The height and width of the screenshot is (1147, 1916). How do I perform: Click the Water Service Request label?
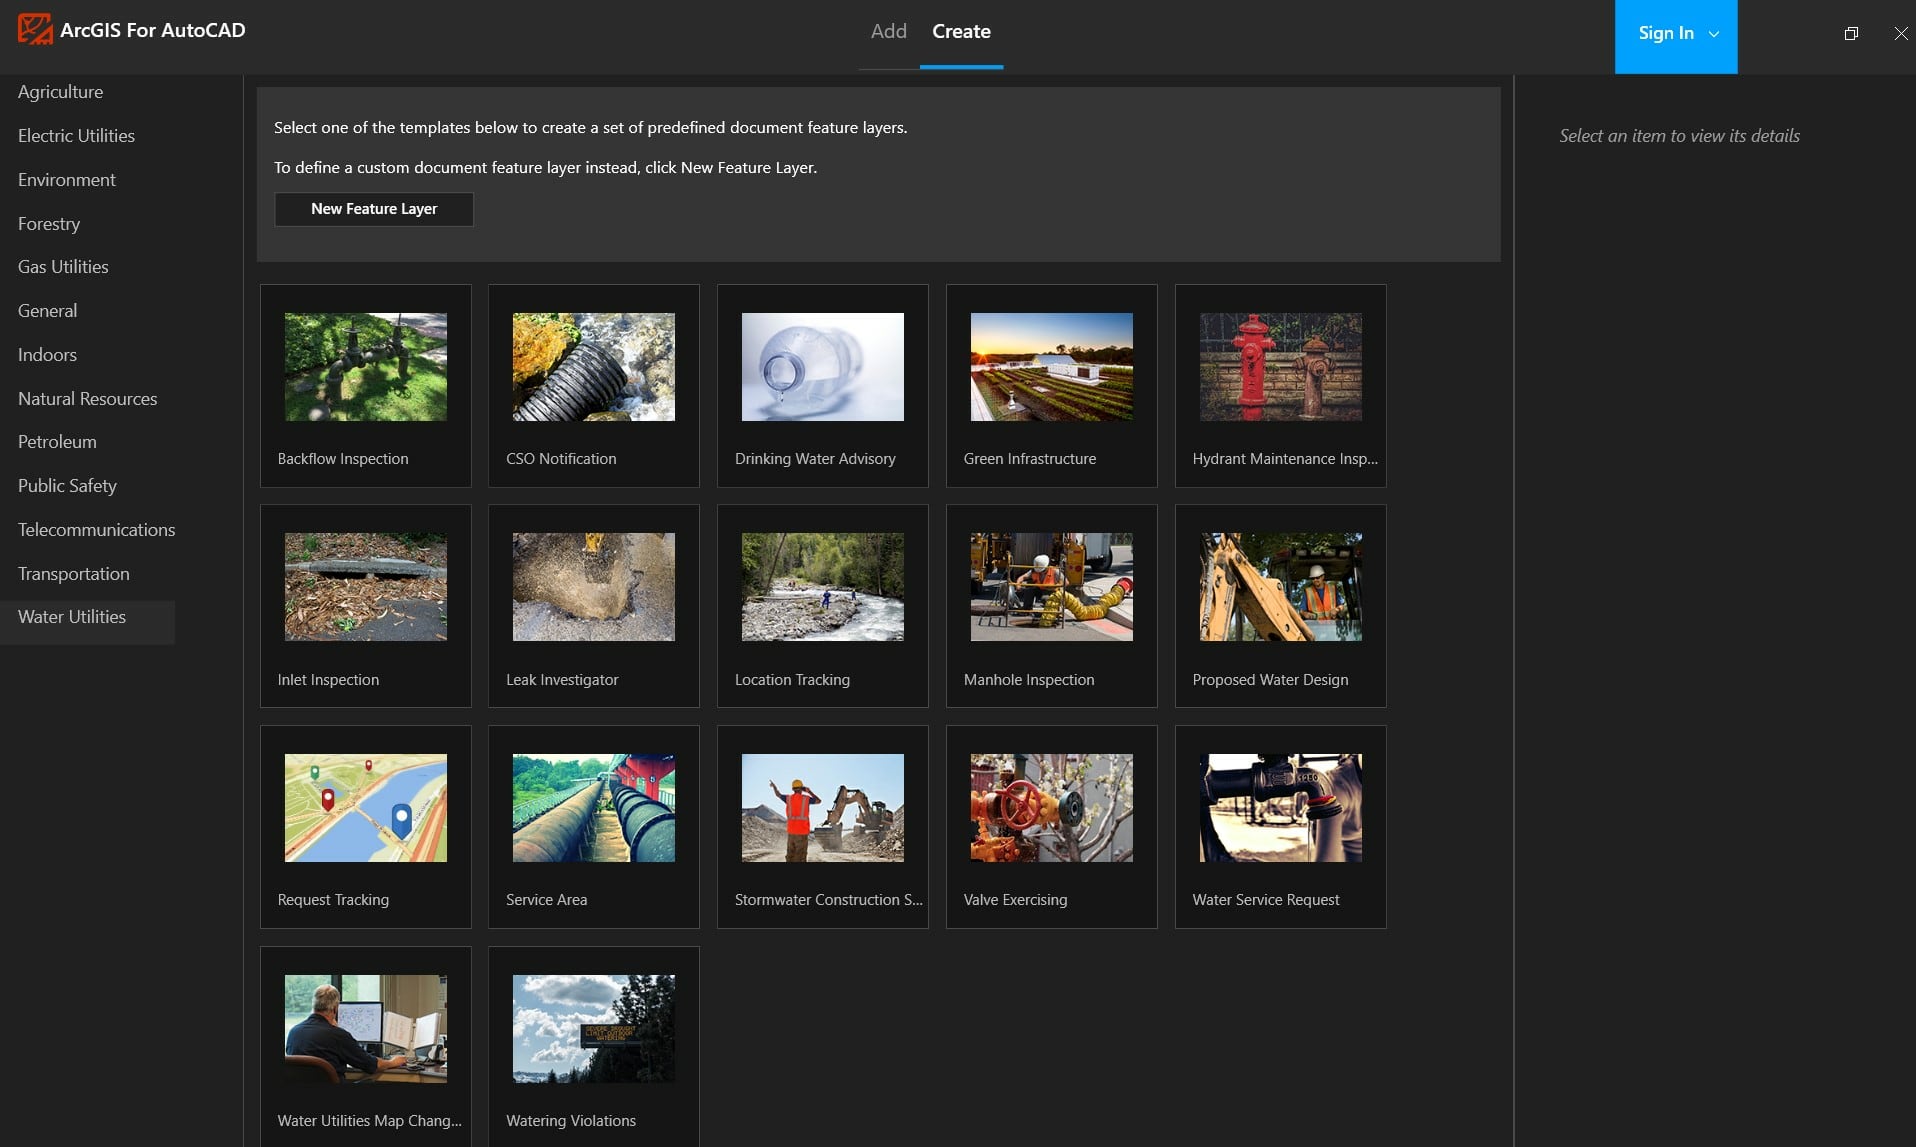[1266, 900]
